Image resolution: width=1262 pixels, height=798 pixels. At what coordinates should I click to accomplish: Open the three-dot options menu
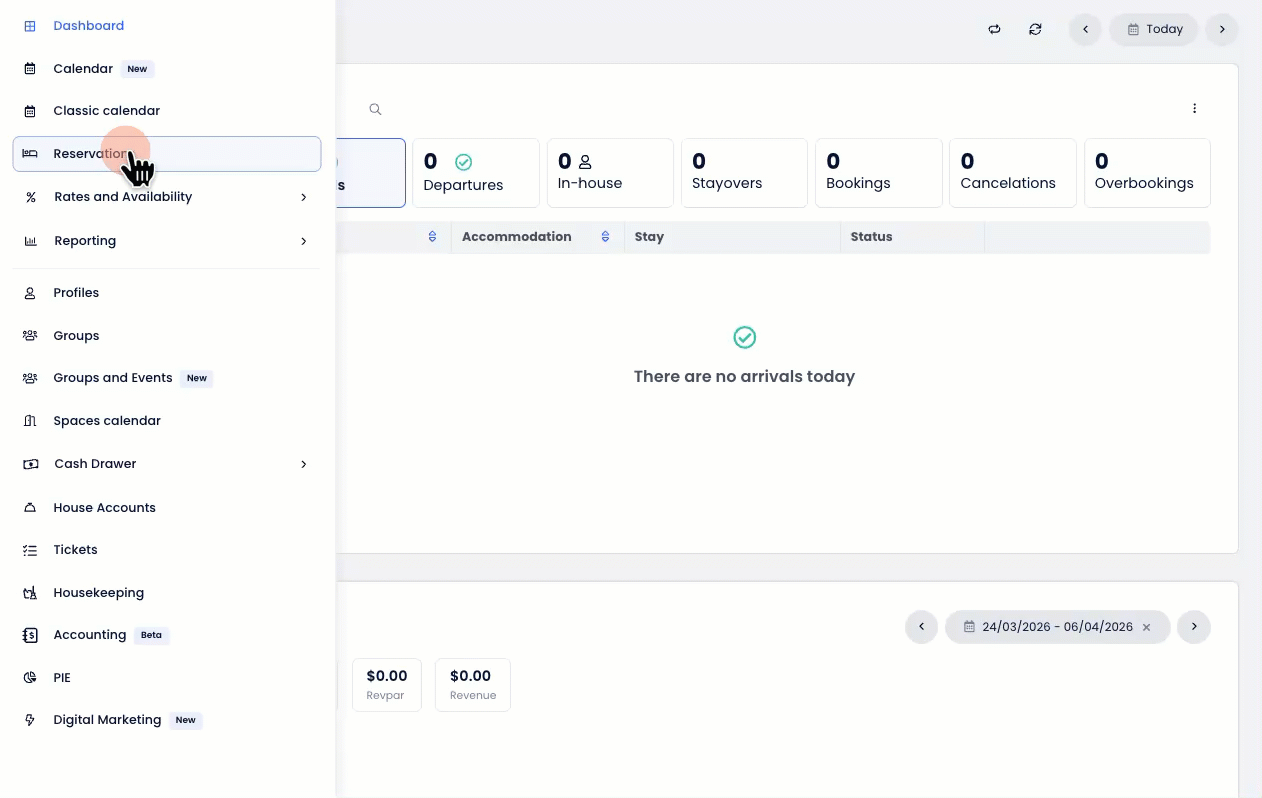point(1194,109)
